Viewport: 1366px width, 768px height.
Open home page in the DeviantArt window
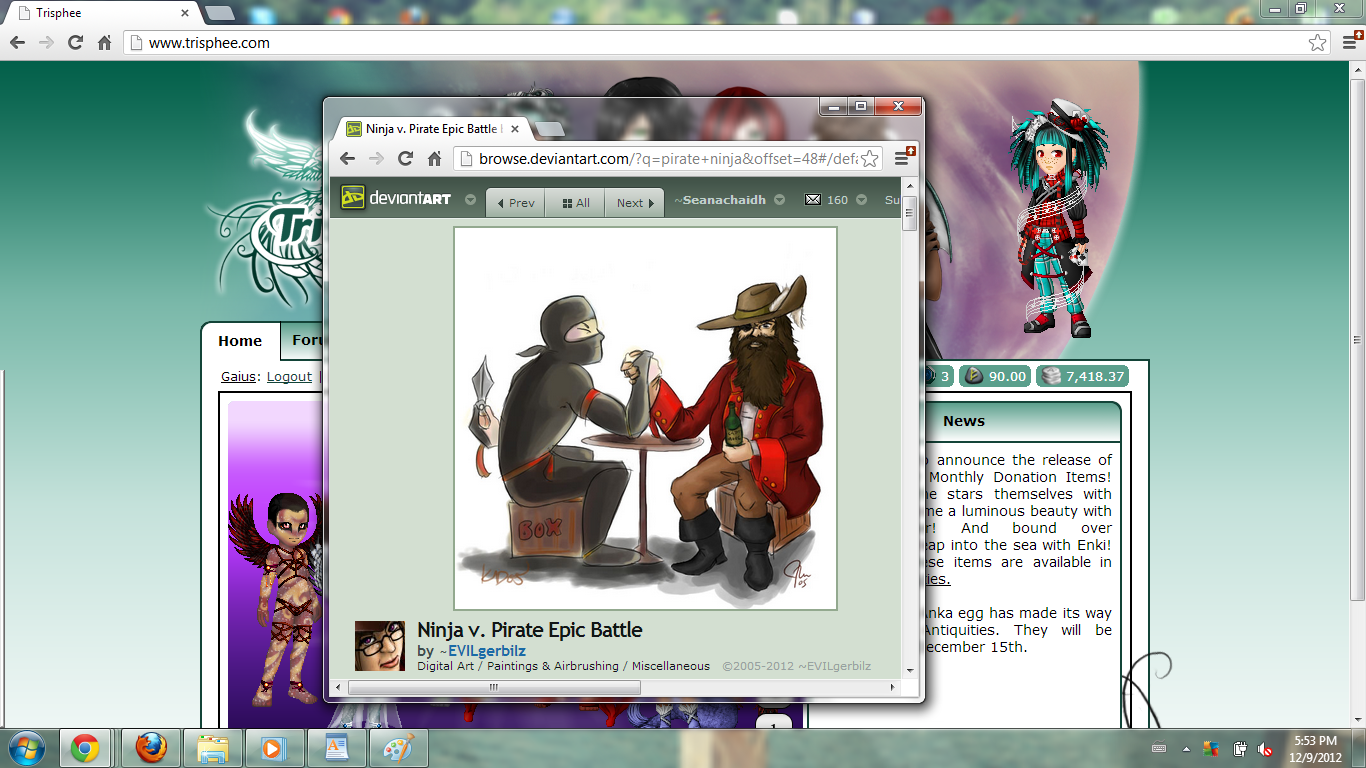[x=434, y=158]
